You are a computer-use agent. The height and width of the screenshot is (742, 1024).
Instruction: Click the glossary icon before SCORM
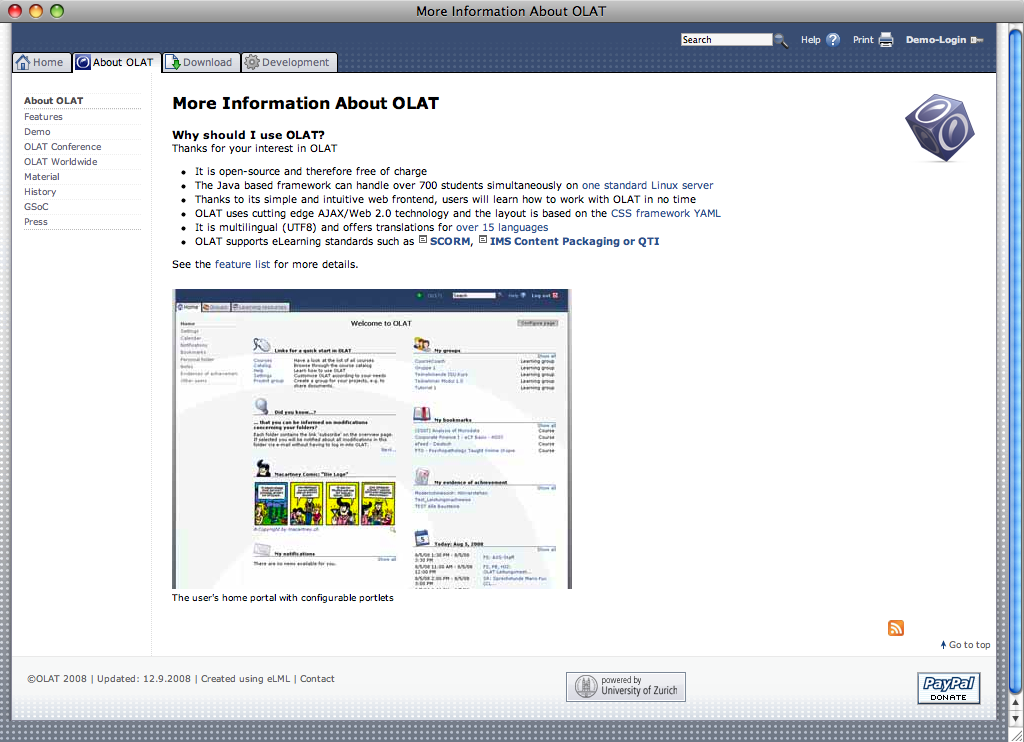(423, 239)
